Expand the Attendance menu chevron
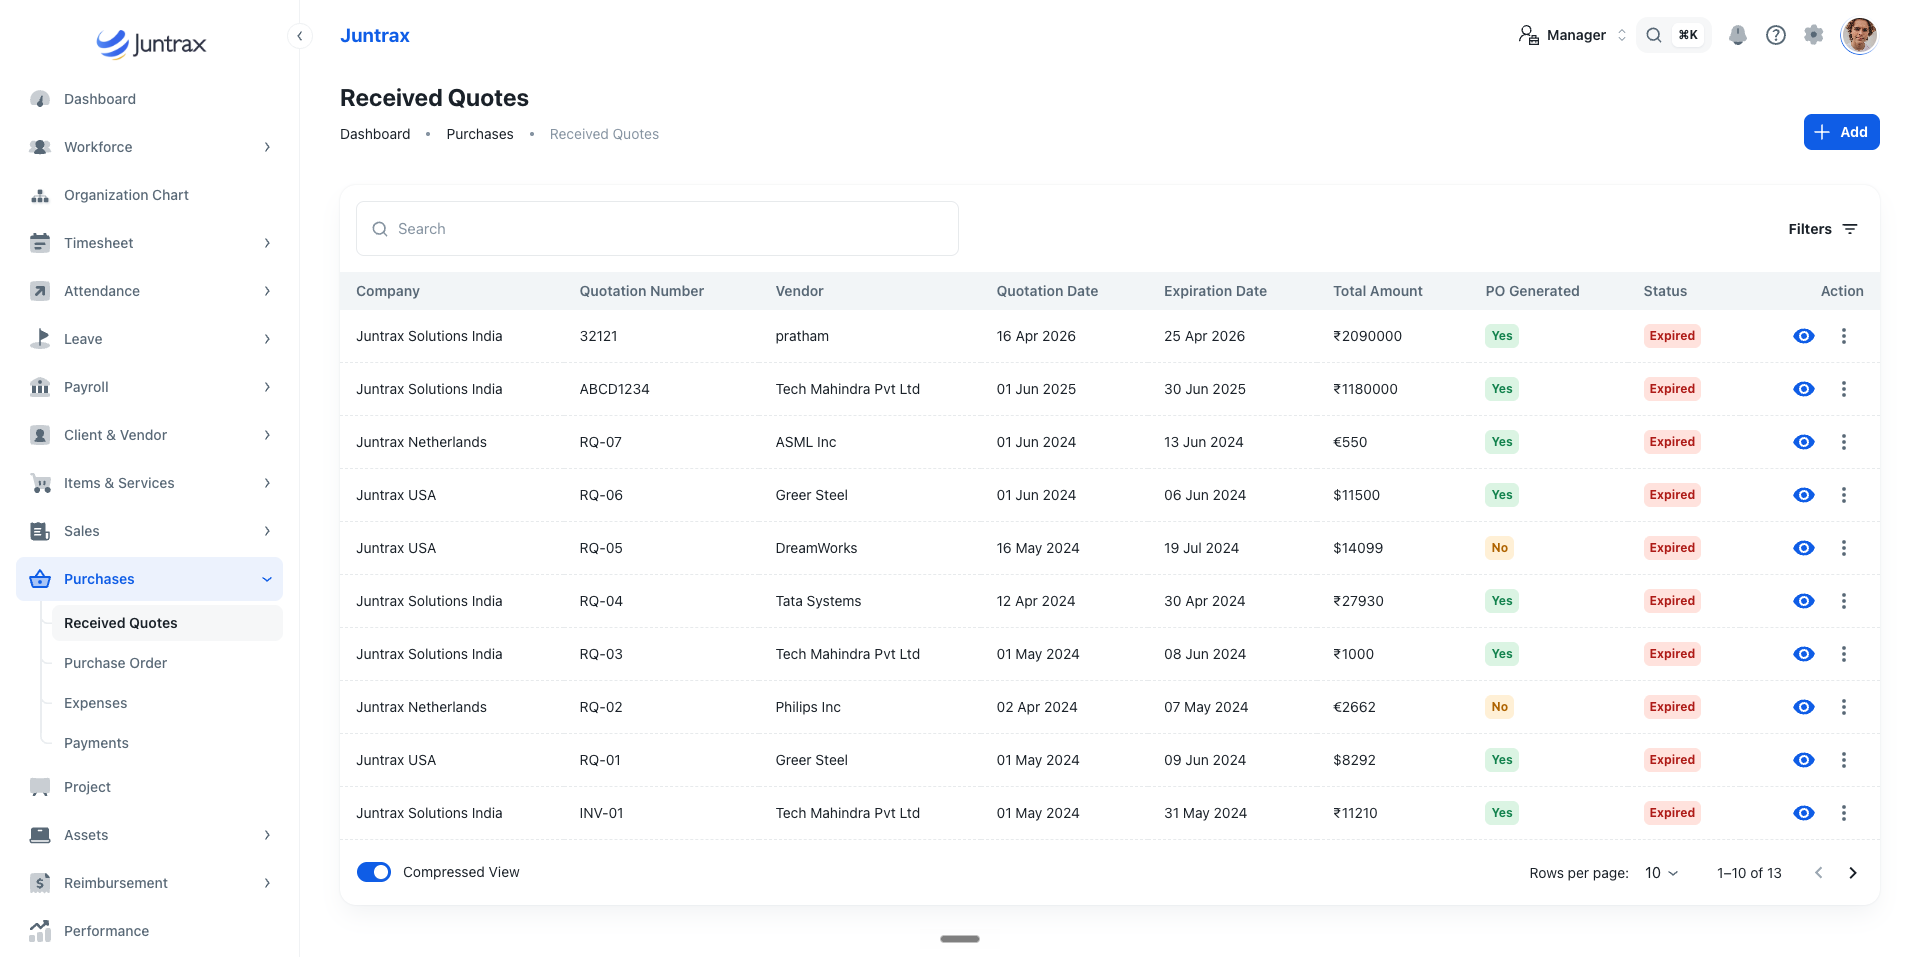The height and width of the screenshot is (957, 1920). tap(267, 291)
